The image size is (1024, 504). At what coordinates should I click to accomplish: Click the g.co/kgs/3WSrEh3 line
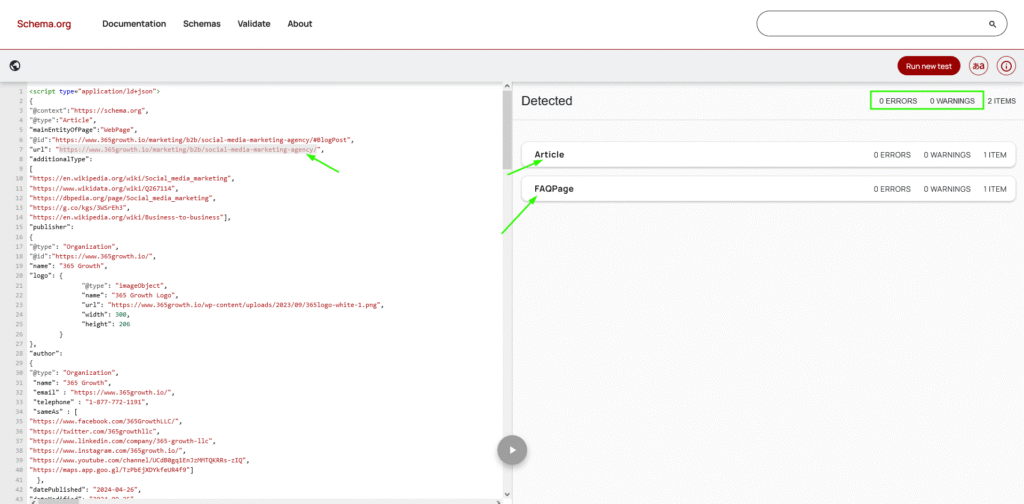pos(80,207)
